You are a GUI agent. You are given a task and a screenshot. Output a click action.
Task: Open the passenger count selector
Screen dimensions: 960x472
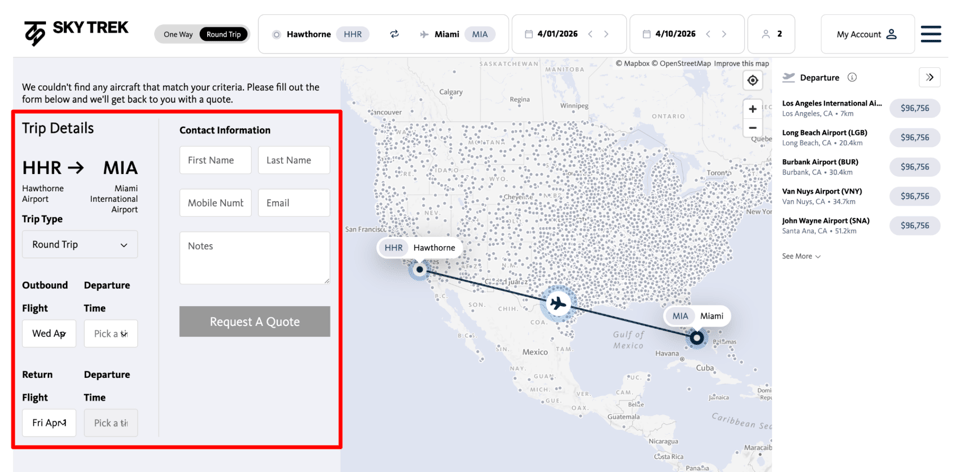coord(772,34)
